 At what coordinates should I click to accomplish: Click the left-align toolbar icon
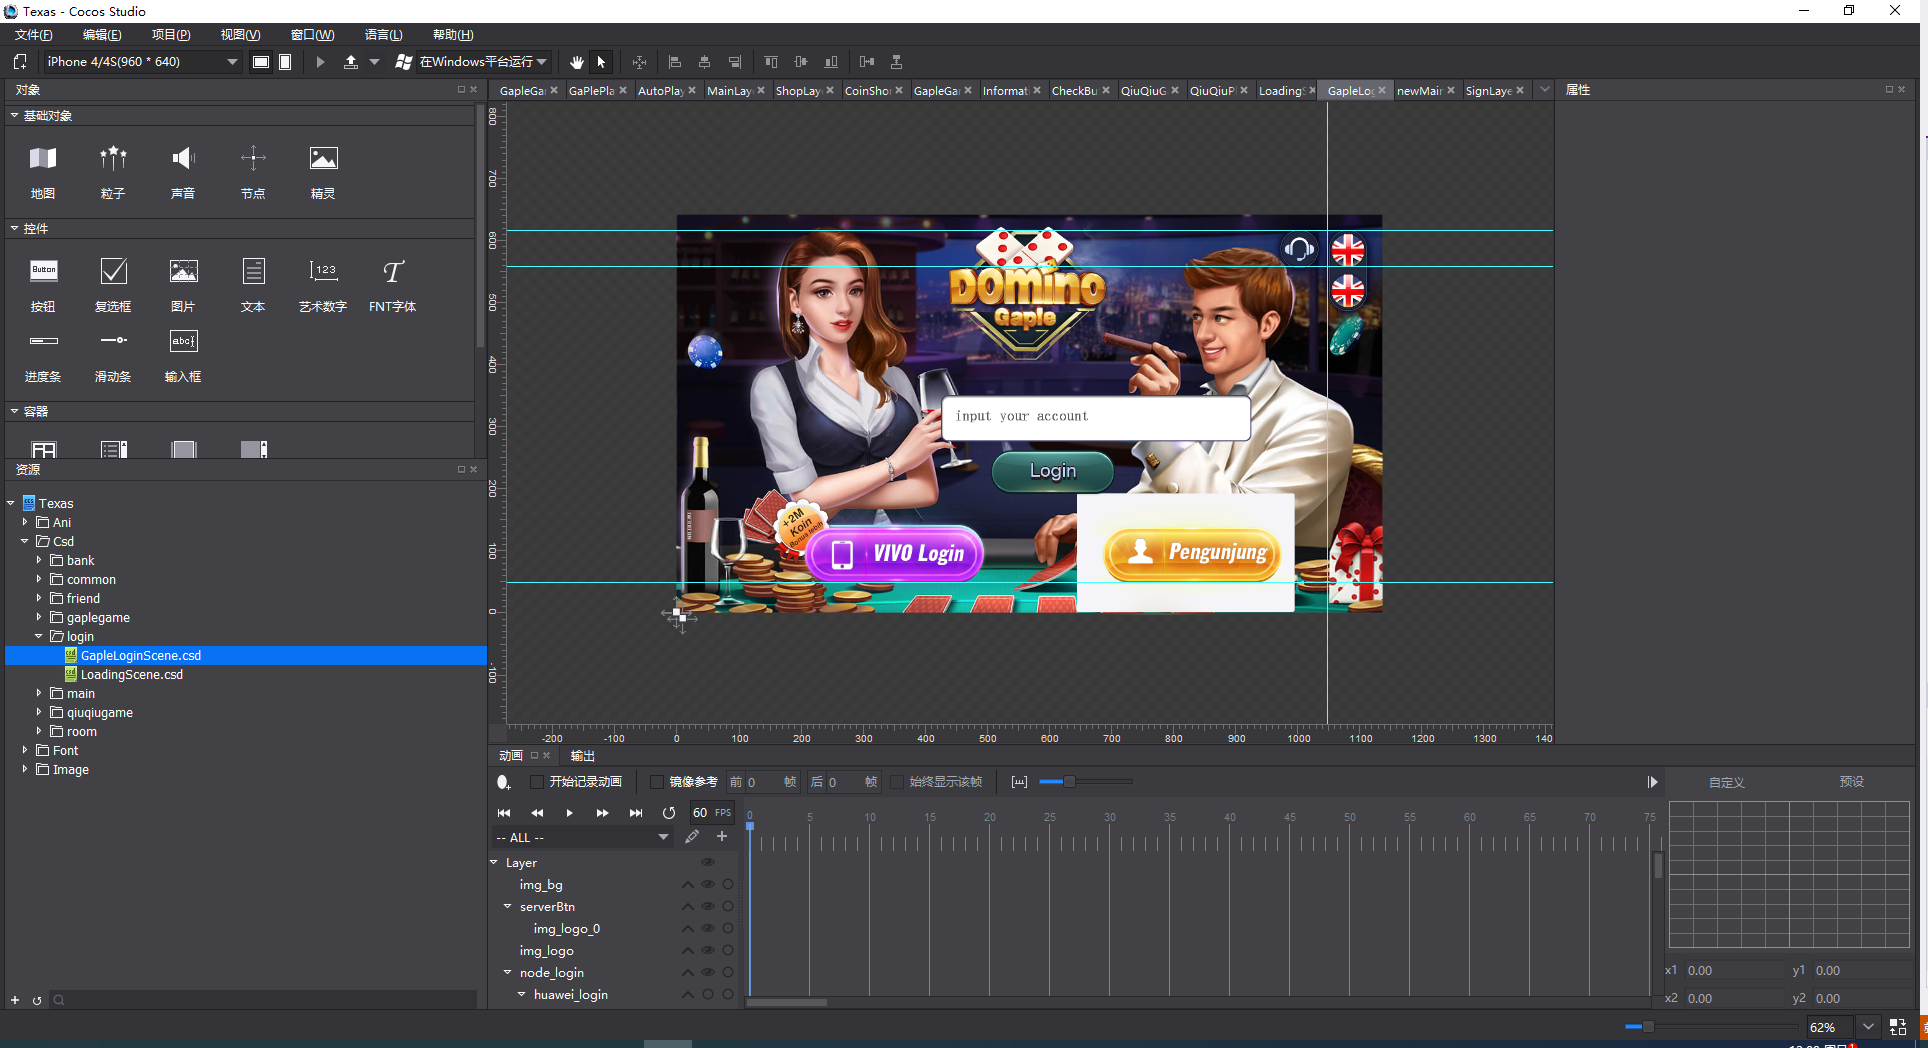(x=675, y=61)
